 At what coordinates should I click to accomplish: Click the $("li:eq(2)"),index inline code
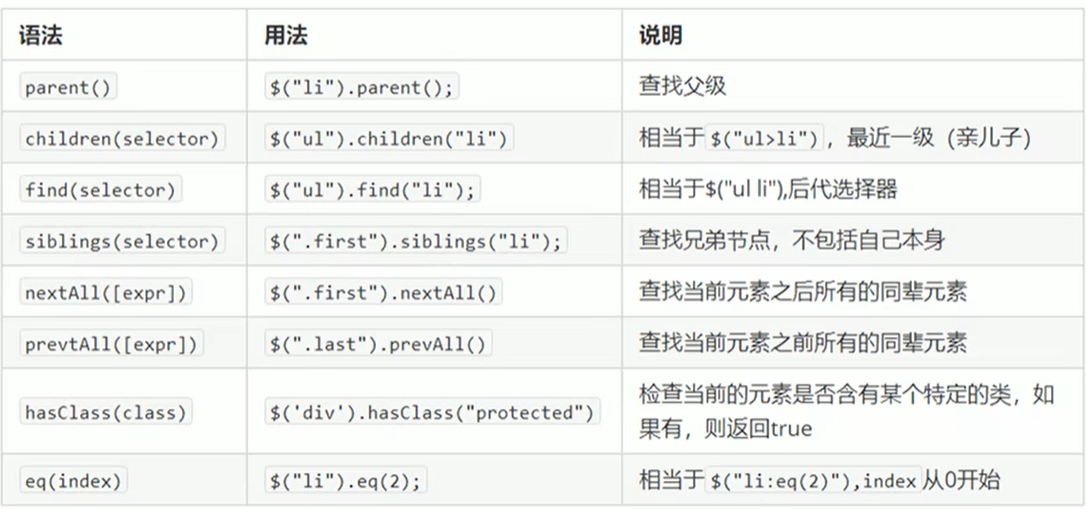pos(812,481)
